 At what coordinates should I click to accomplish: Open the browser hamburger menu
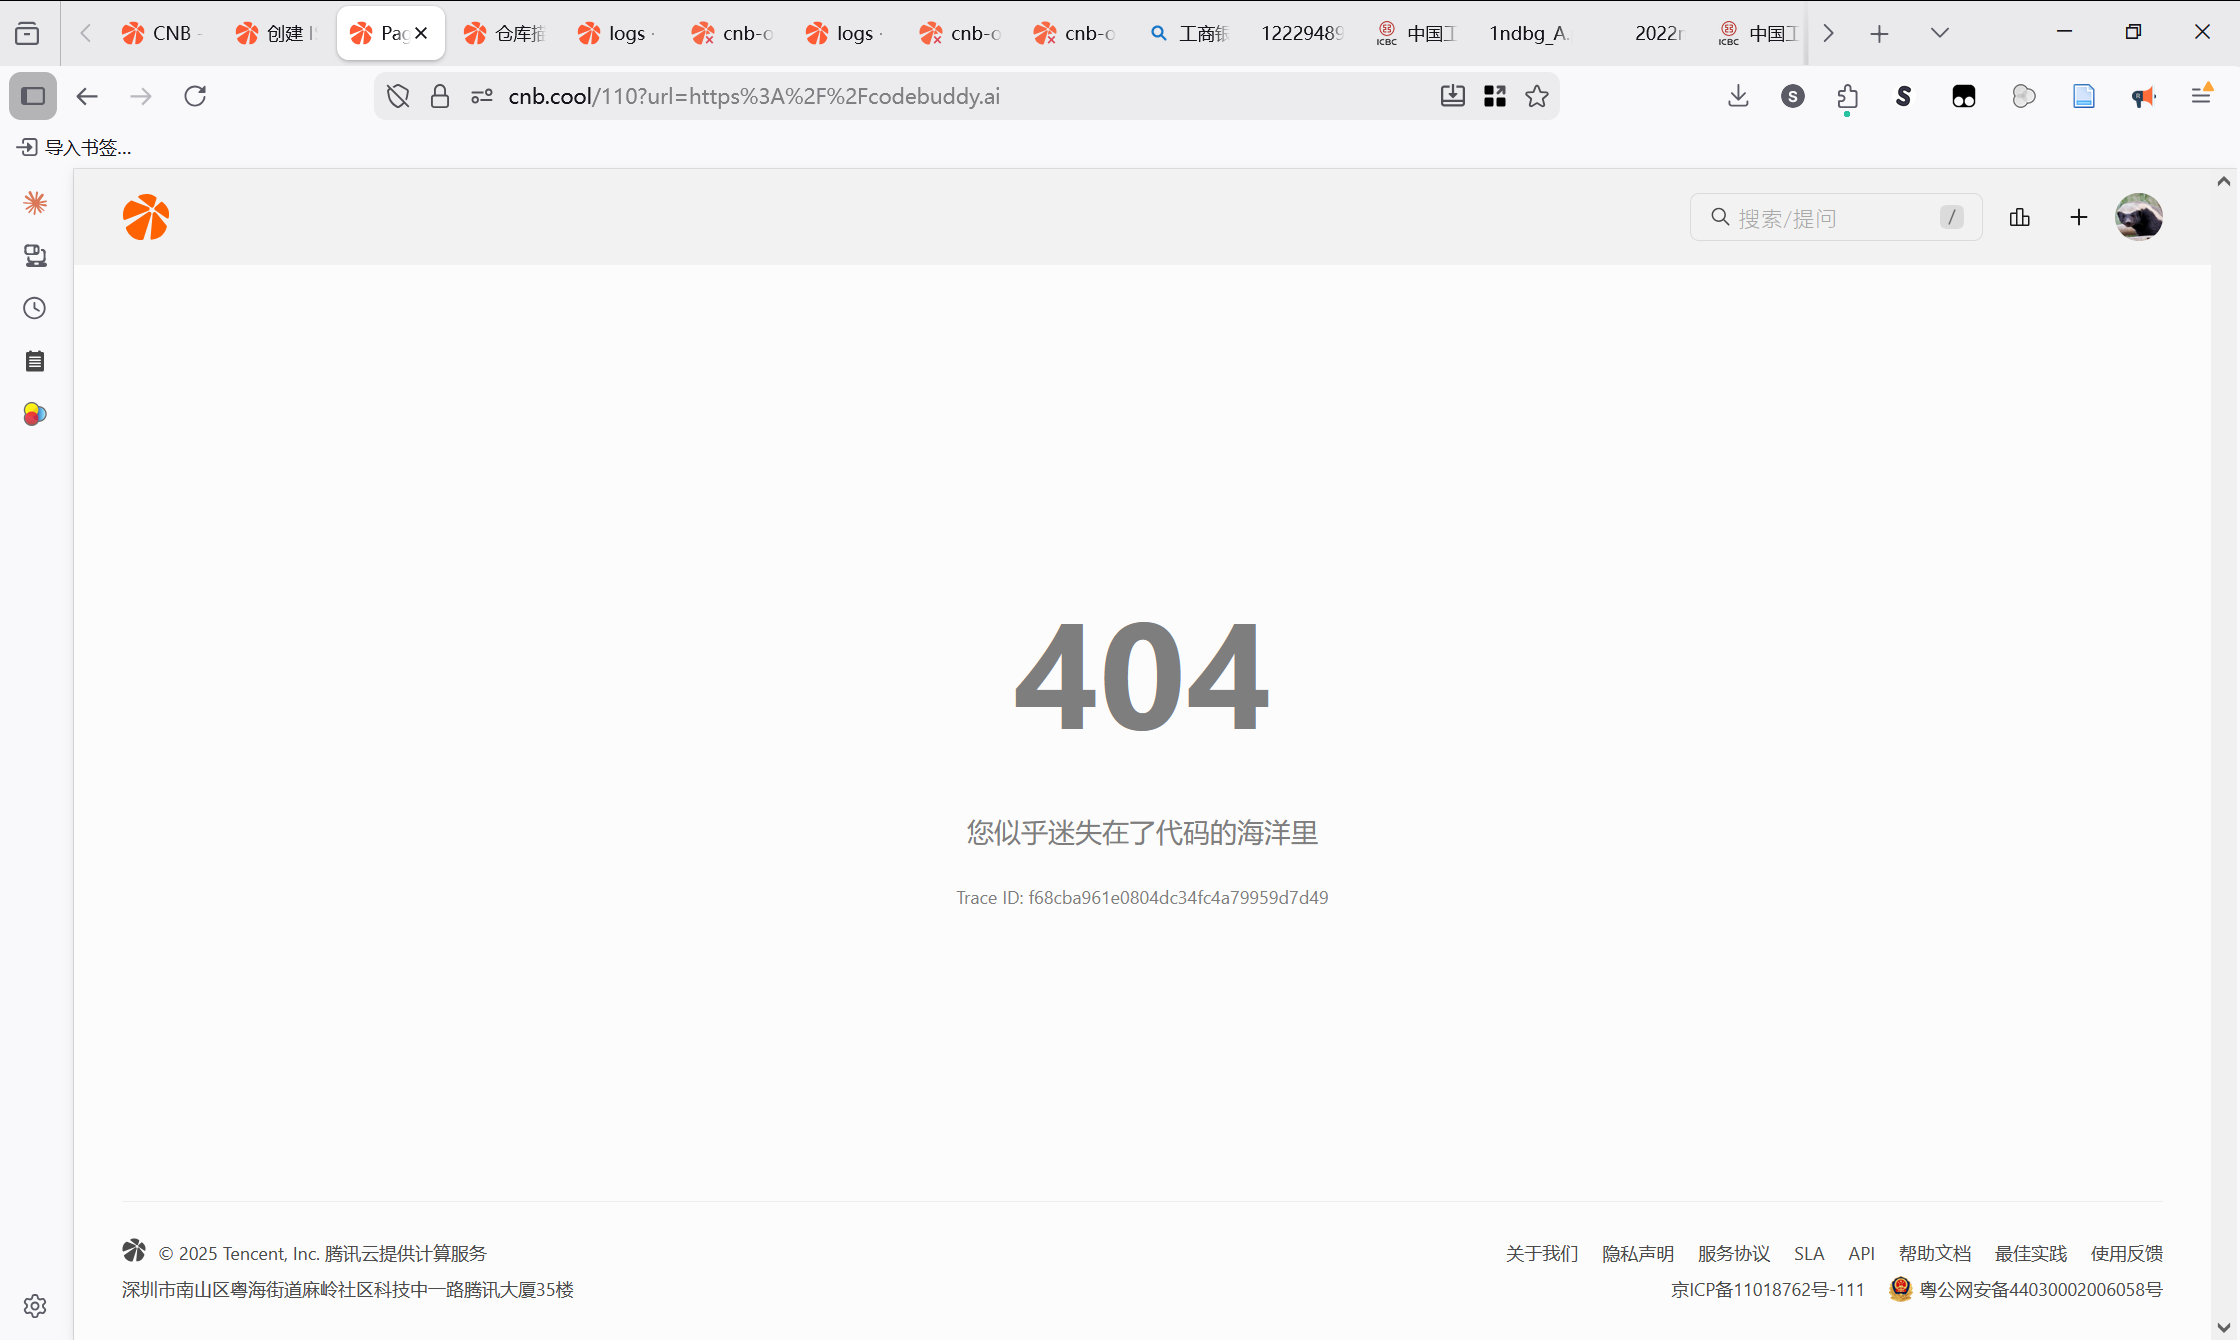[x=2201, y=96]
